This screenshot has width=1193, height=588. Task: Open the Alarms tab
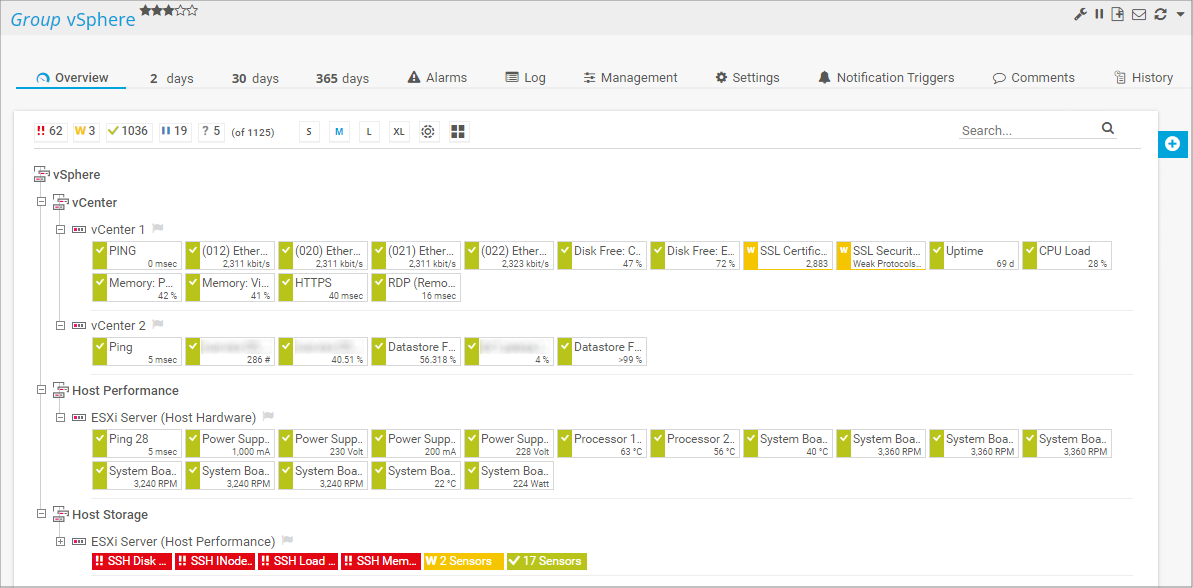tap(437, 78)
